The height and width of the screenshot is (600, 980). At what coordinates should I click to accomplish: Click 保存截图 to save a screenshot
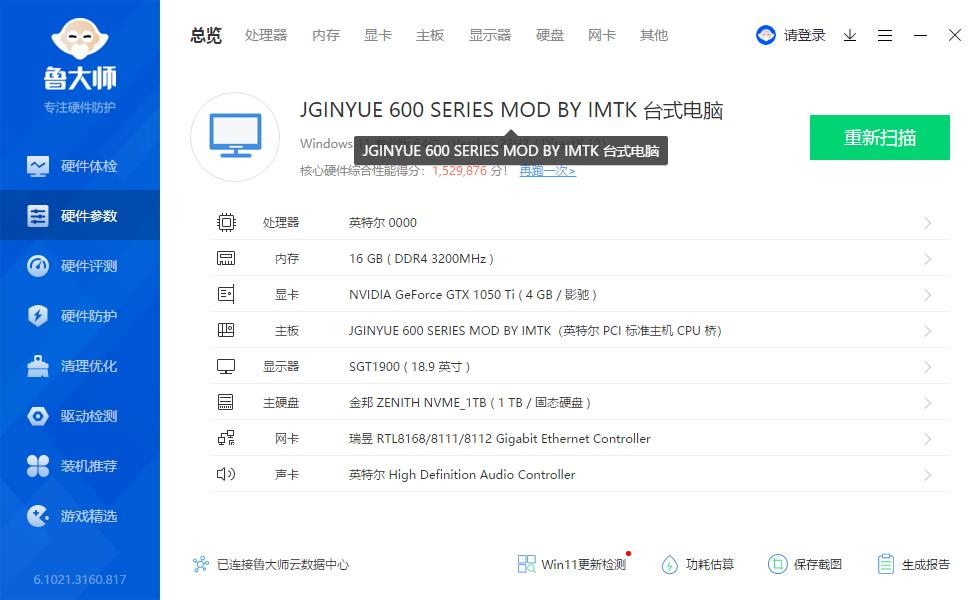click(805, 564)
